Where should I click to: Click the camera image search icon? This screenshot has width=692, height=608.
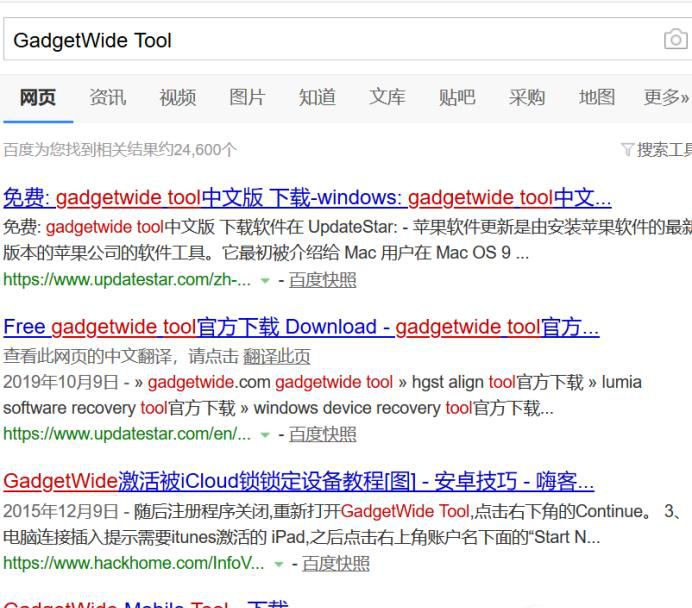[x=676, y=39]
